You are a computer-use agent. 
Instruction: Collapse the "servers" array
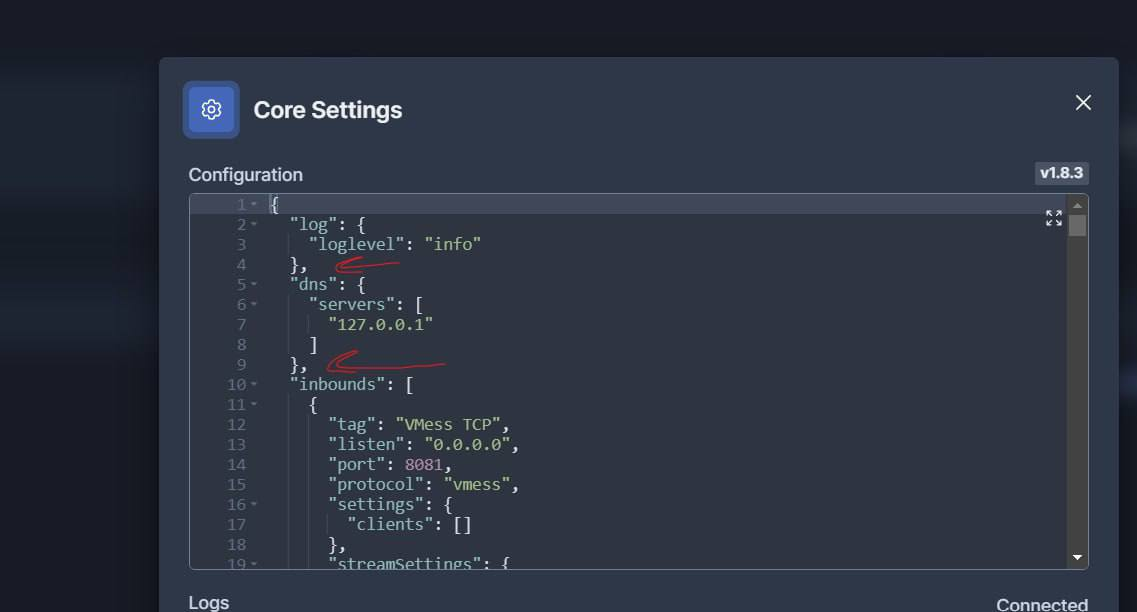tap(255, 305)
